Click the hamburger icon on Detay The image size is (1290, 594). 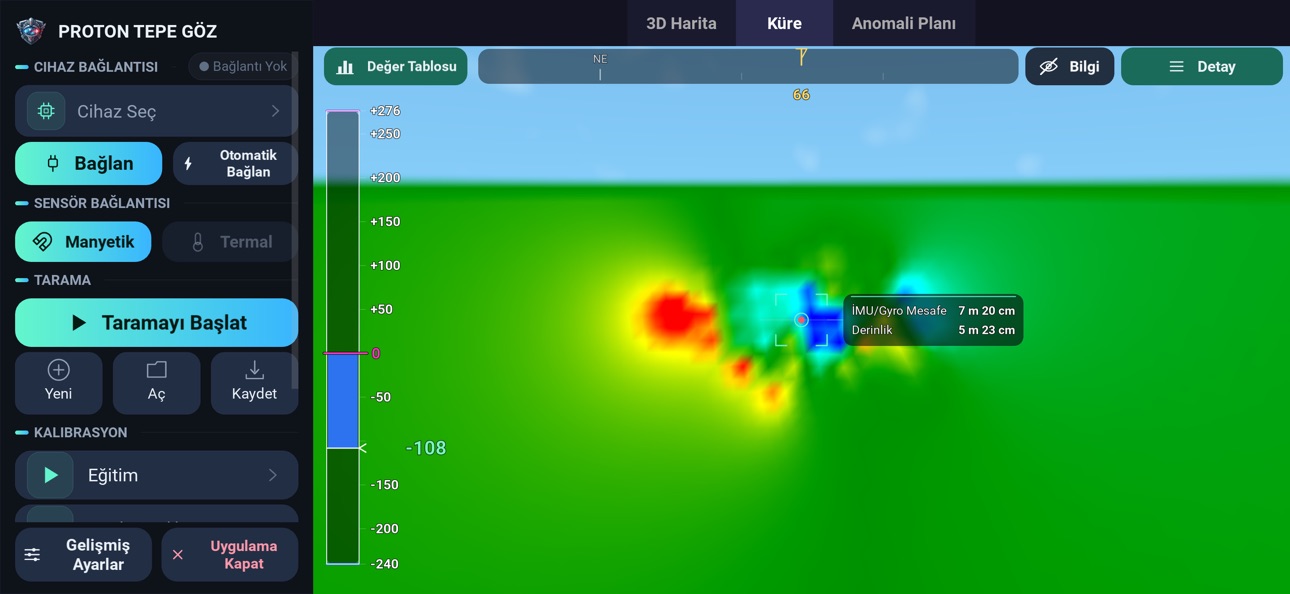click(1176, 67)
